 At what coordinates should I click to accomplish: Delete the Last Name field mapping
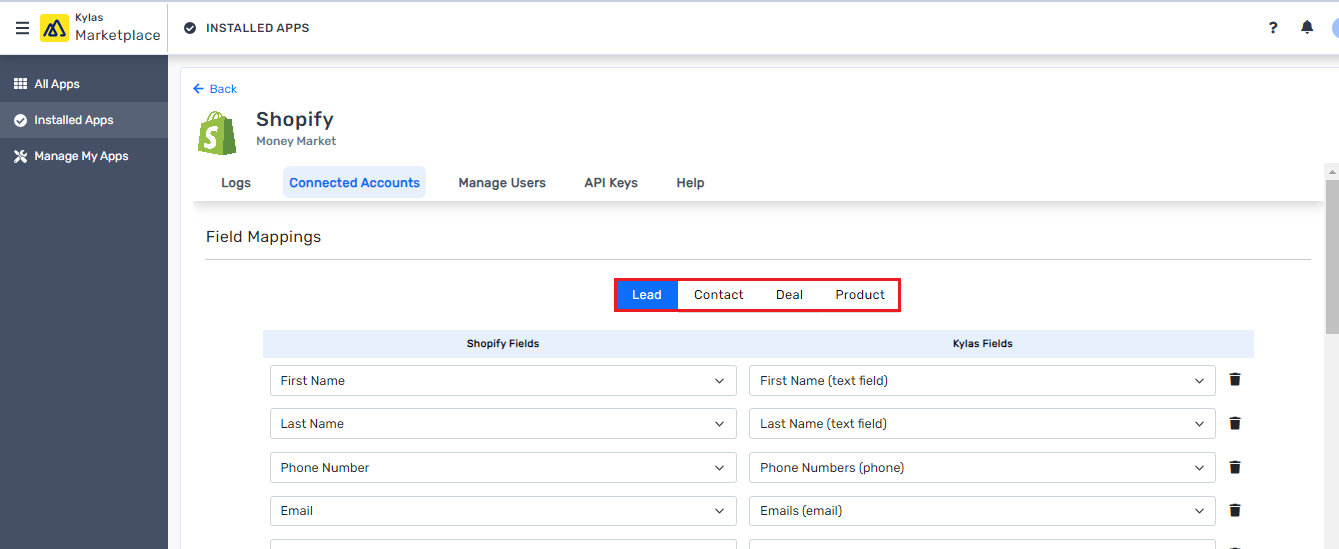tap(1235, 423)
